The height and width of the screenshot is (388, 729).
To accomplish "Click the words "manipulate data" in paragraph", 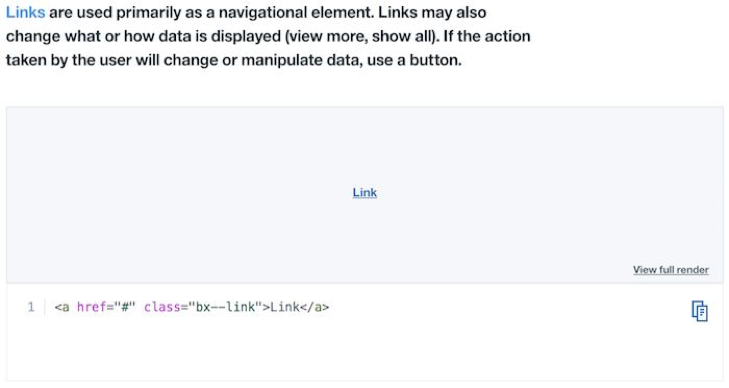I will [x=300, y=60].
